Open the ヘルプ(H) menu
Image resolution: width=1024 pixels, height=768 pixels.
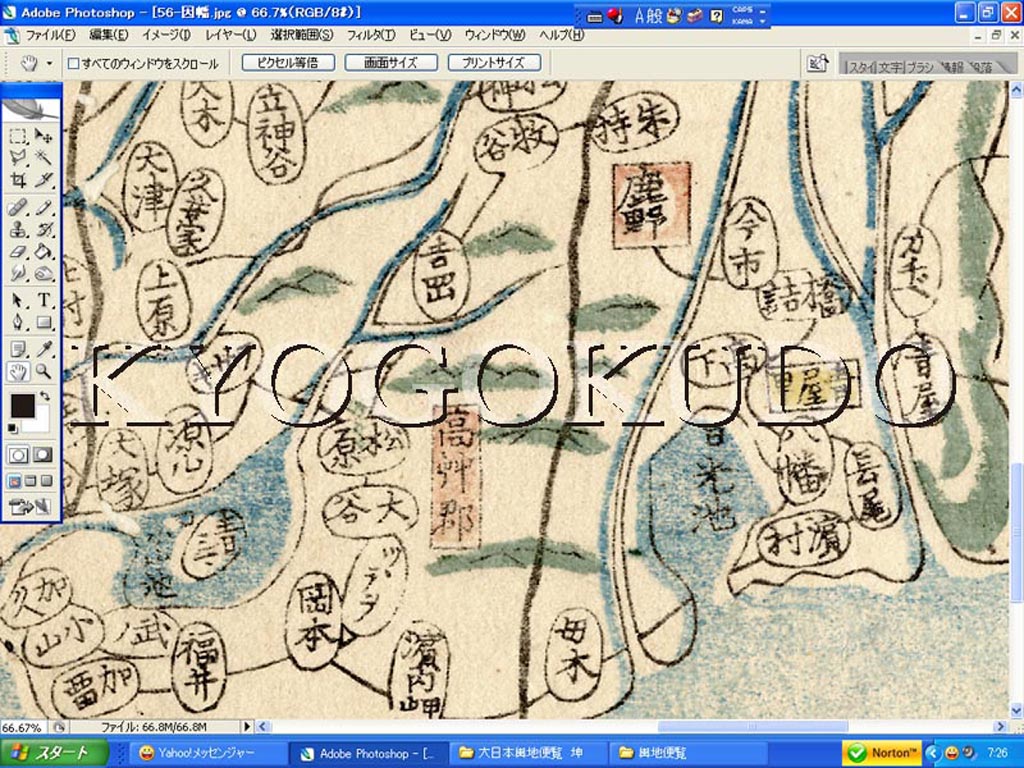pyautogui.click(x=562, y=35)
